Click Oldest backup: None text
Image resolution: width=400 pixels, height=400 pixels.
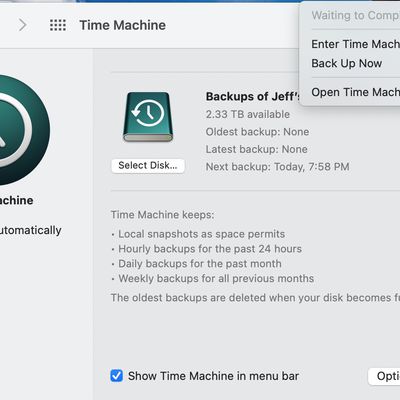coord(257,132)
